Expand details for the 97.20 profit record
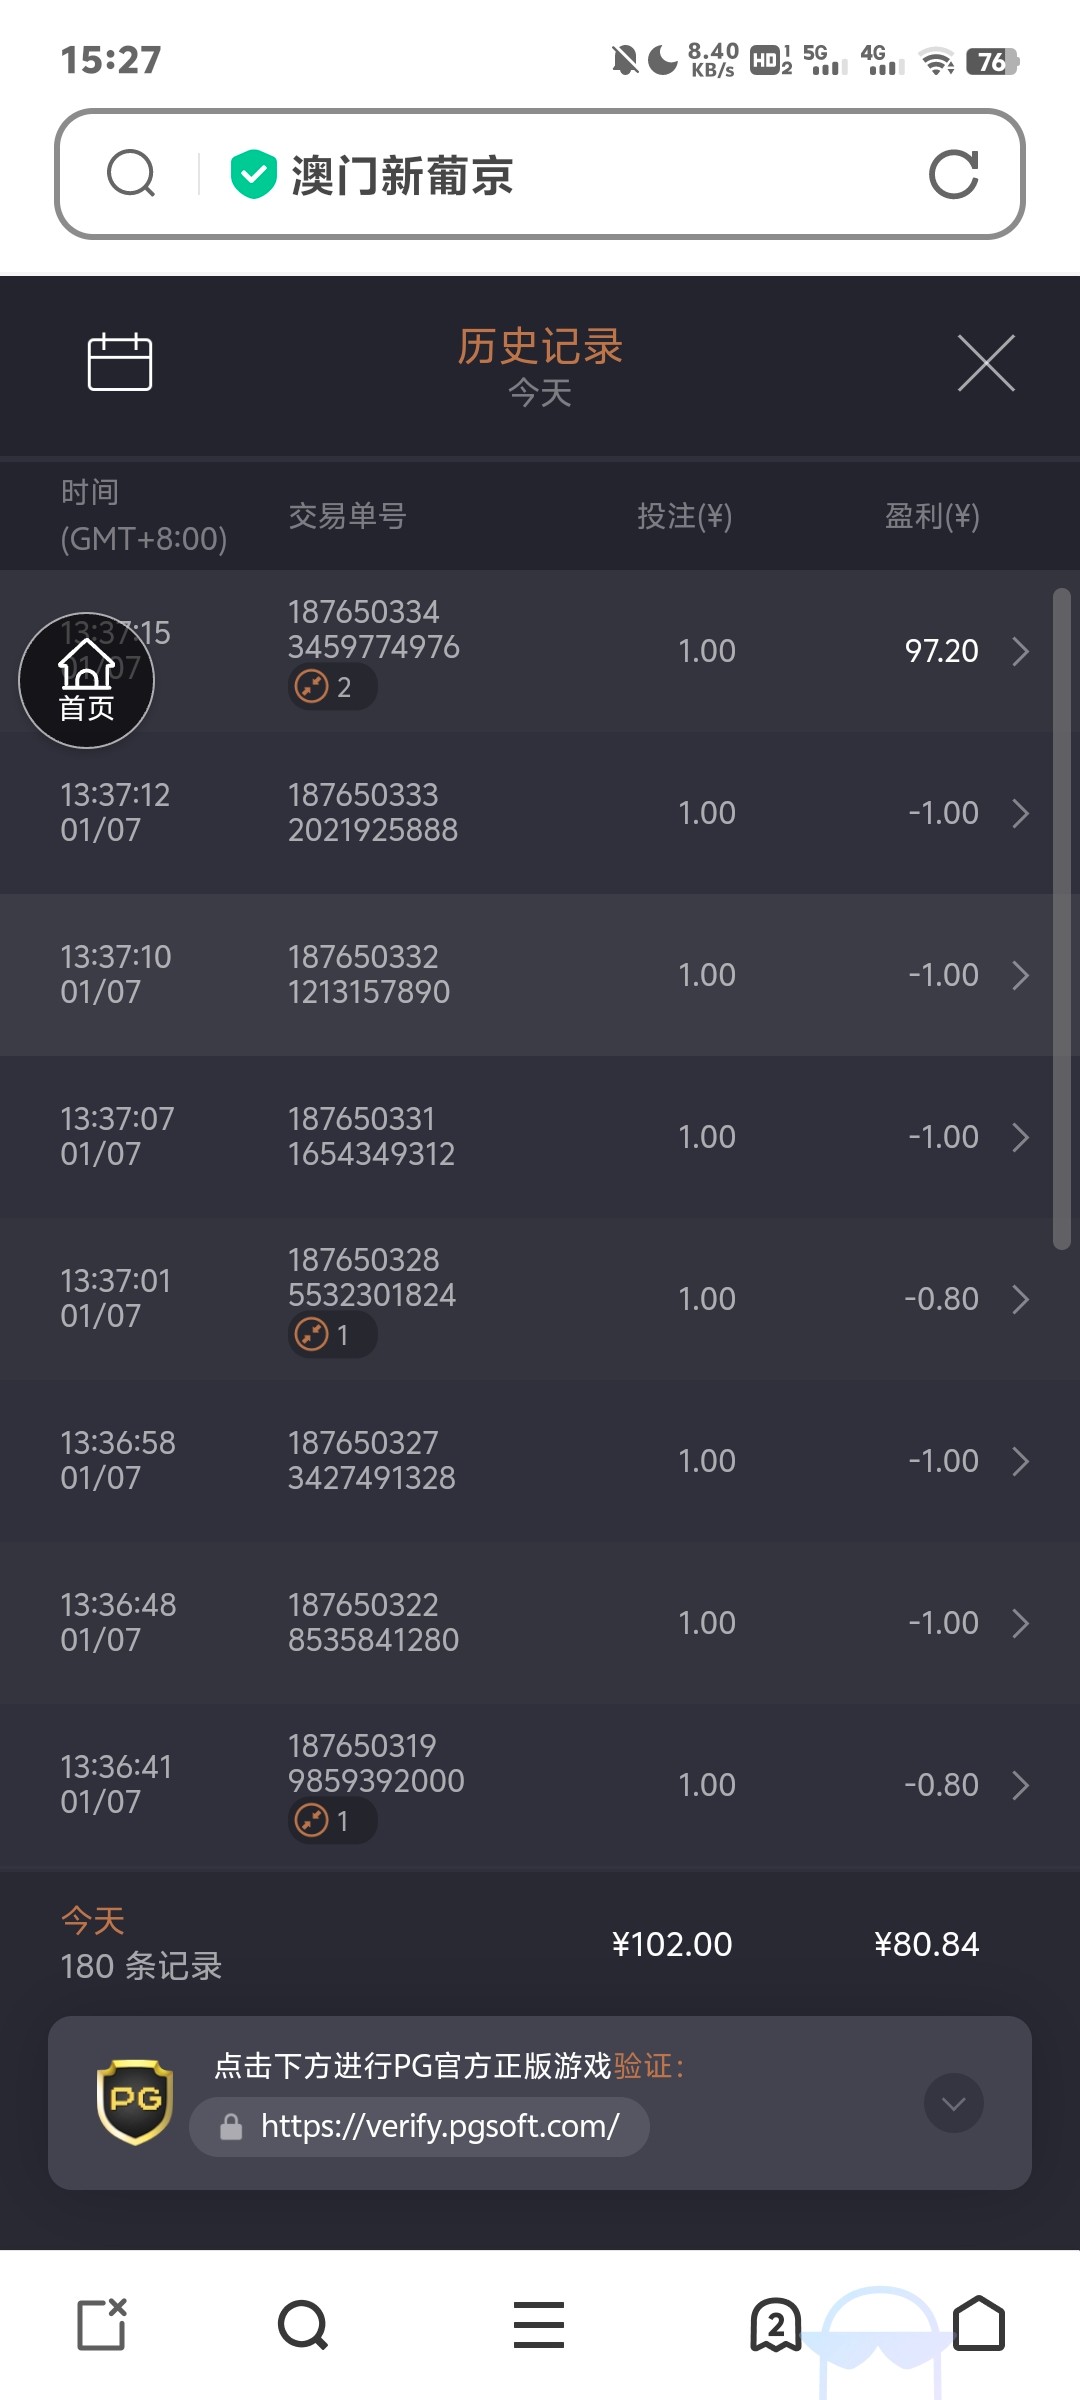This screenshot has height=2400, width=1080. coord(1020,651)
